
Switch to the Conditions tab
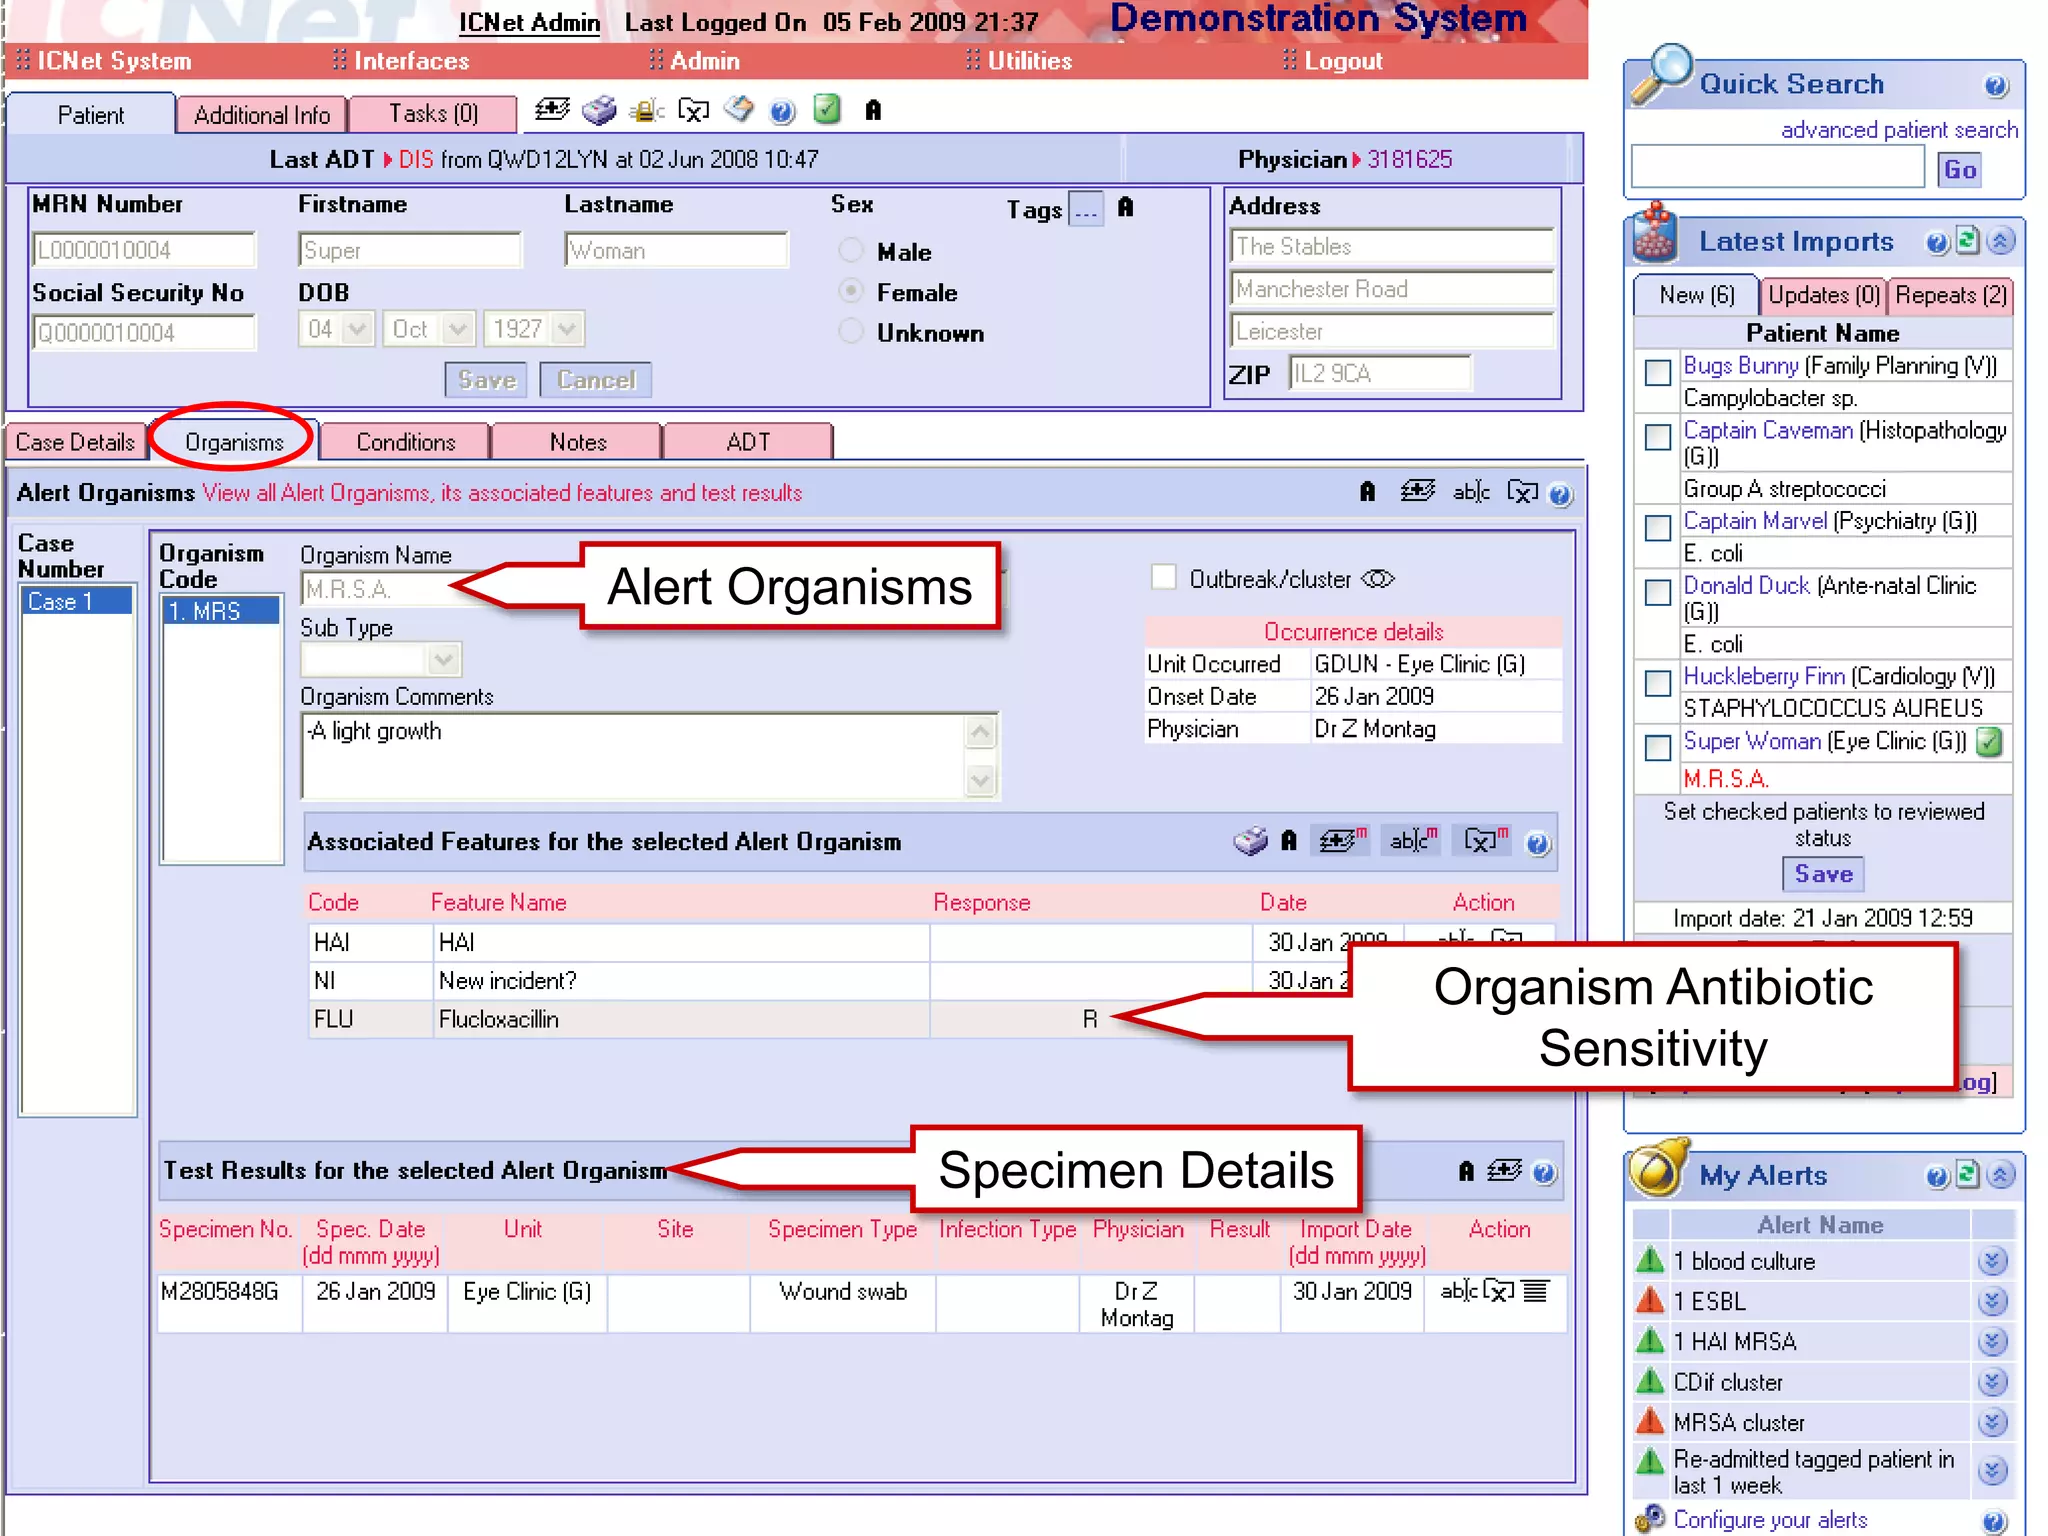(x=406, y=442)
